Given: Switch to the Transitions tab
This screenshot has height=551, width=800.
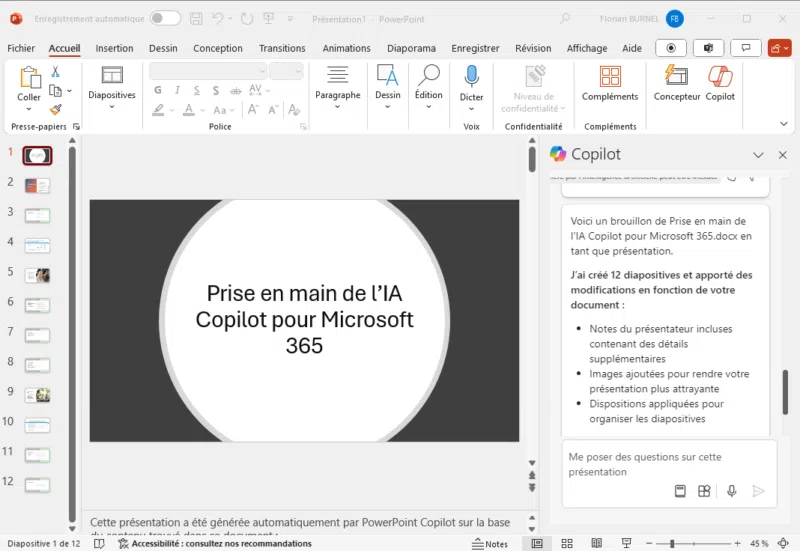Looking at the screenshot, I should [x=282, y=48].
